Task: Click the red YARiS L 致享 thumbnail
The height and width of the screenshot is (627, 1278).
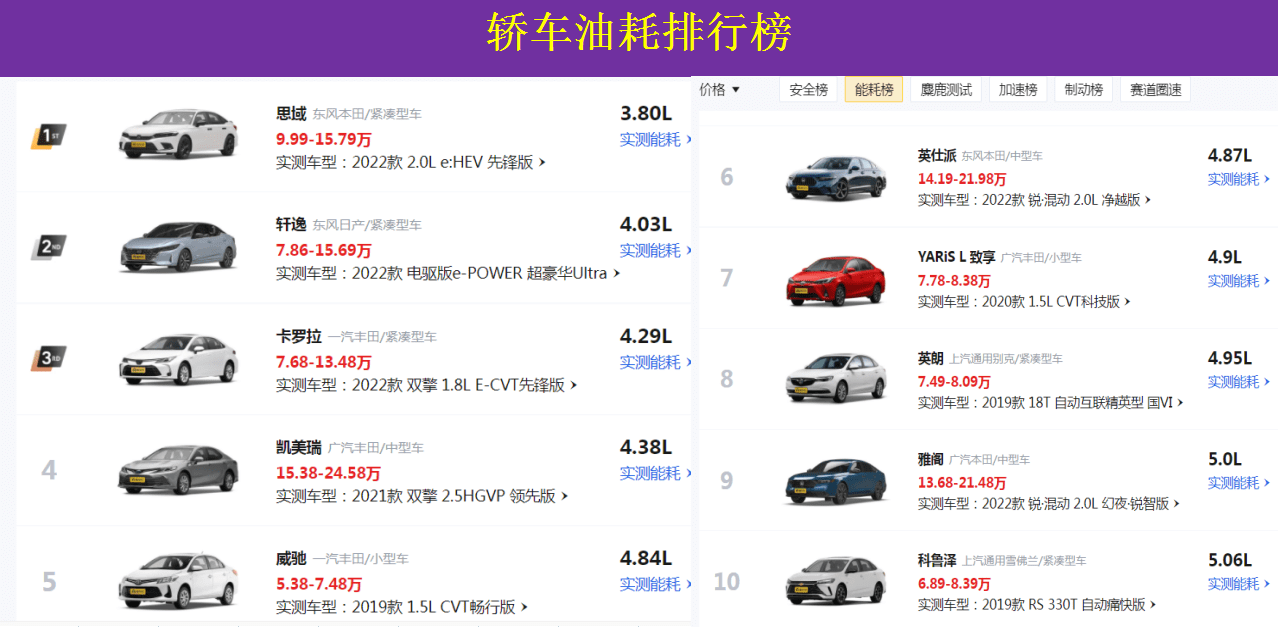Action: click(836, 280)
